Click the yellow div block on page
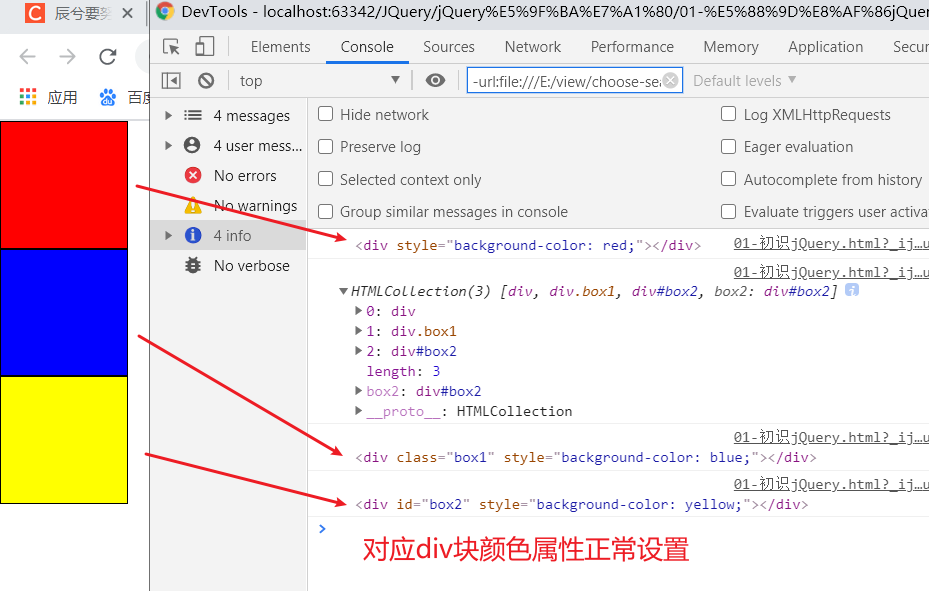The width and height of the screenshot is (929, 591). (64, 440)
